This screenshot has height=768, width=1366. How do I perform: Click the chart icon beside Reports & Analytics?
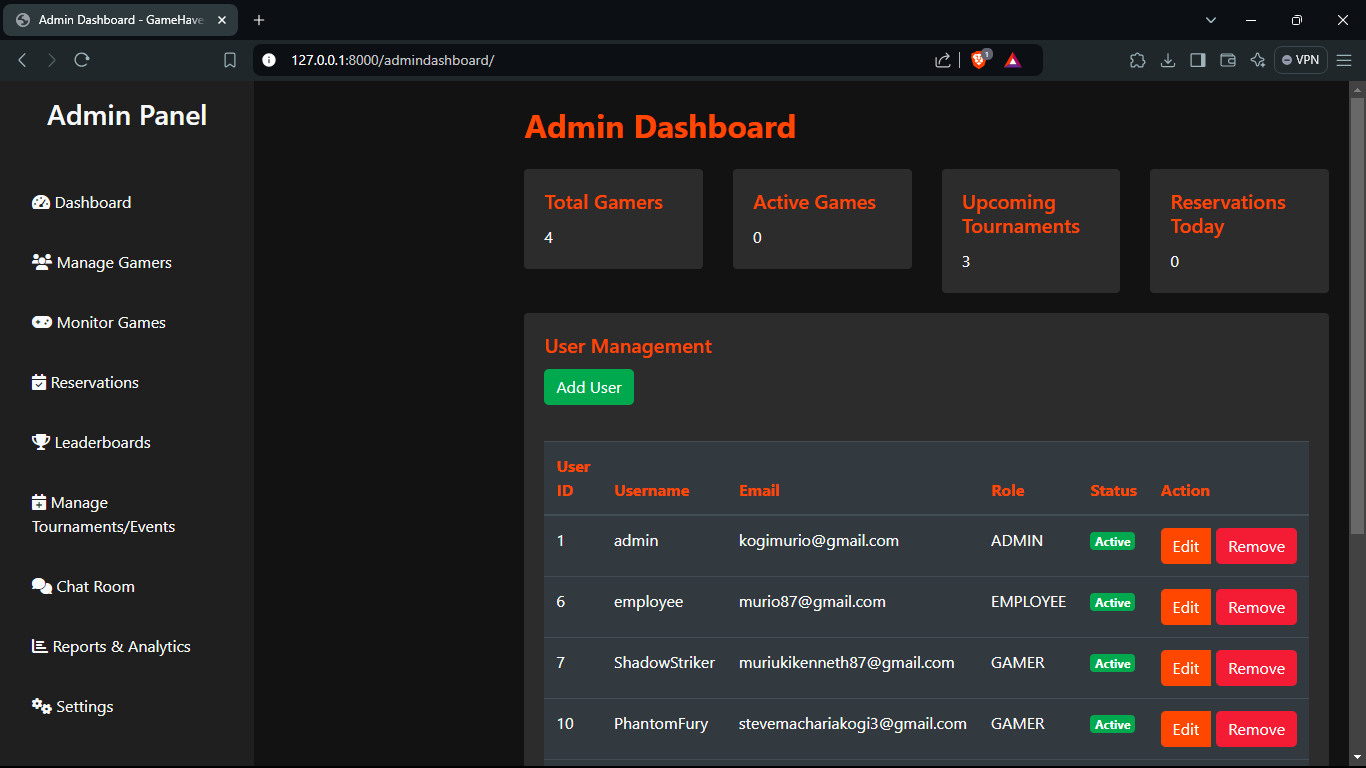pyautogui.click(x=40, y=646)
